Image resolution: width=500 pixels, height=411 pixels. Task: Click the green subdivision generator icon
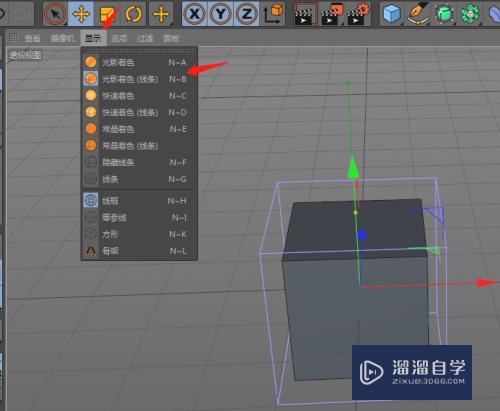tap(444, 14)
